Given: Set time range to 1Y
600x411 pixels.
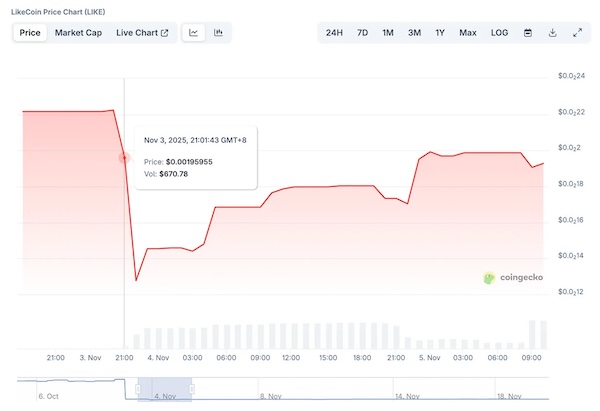Looking at the screenshot, I should pyautogui.click(x=440, y=32).
